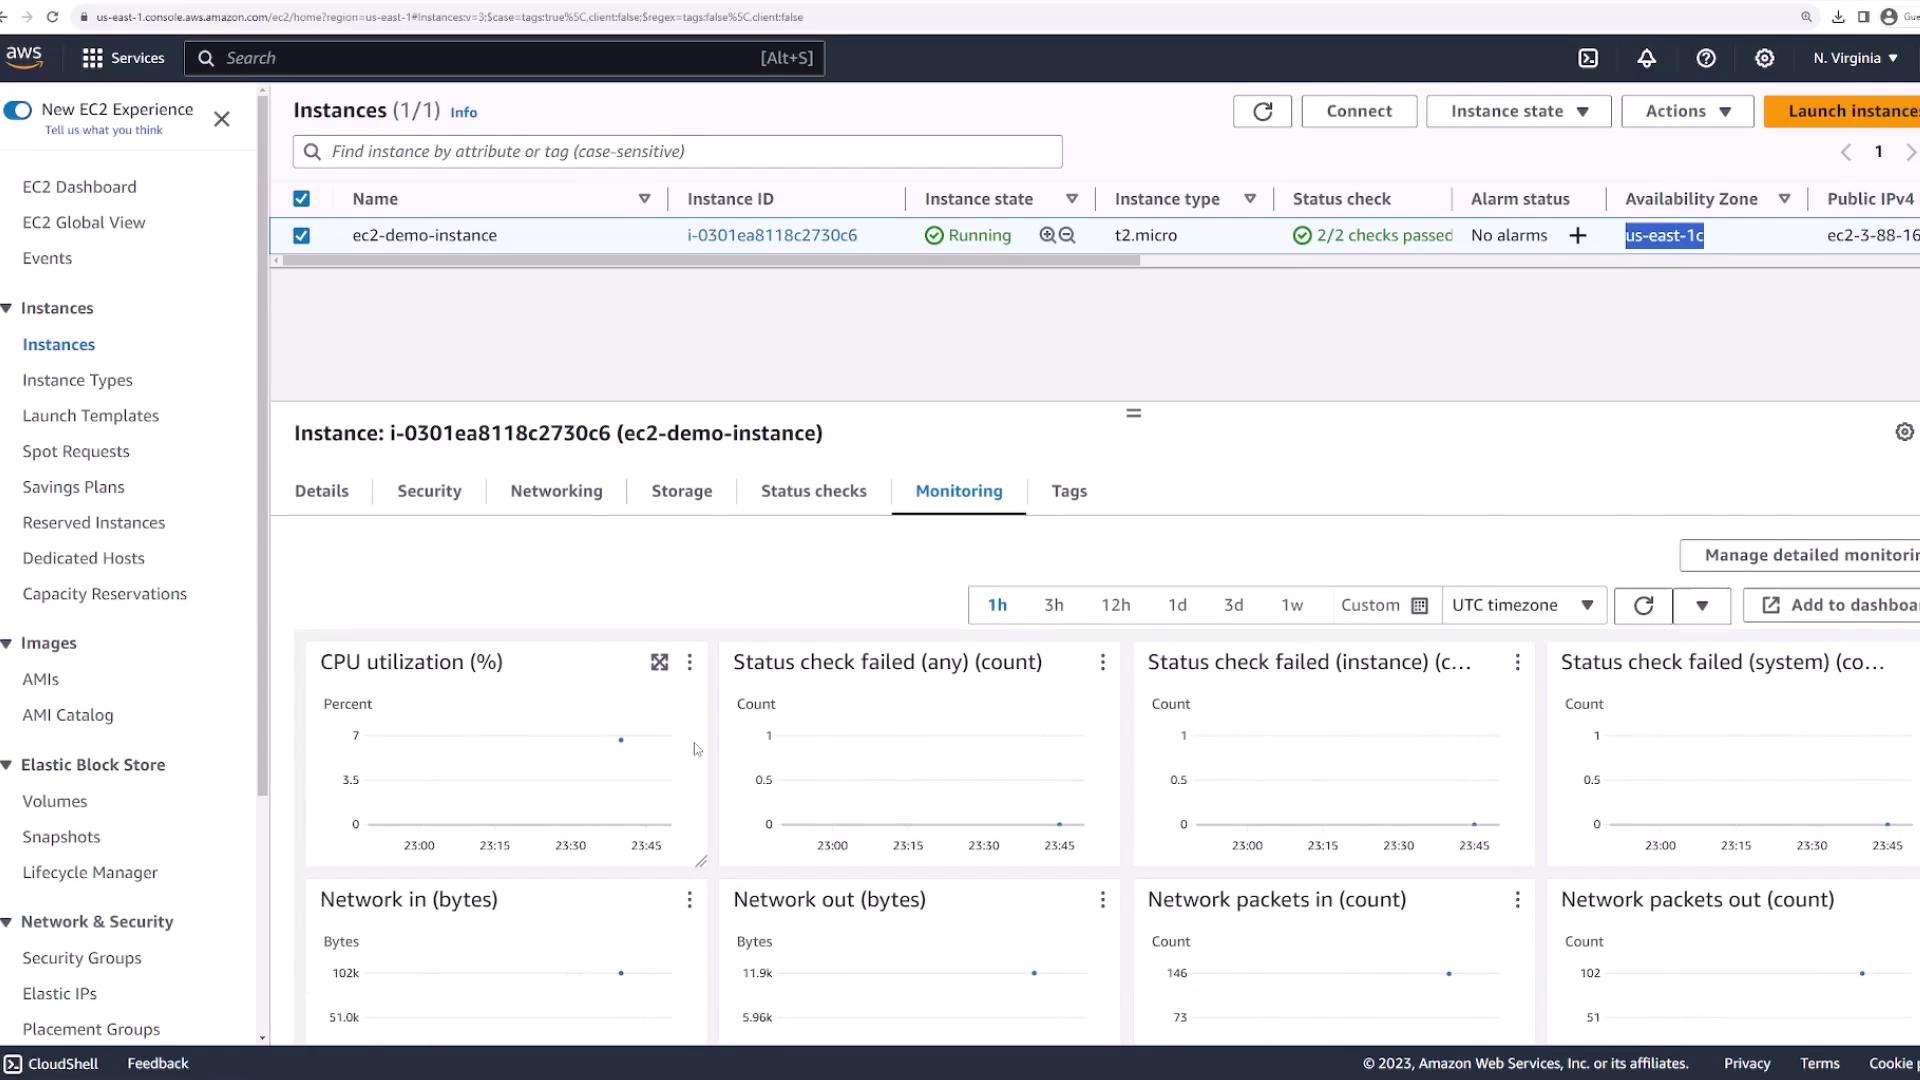Click the zoom-in icon beside Running state

point(1047,235)
